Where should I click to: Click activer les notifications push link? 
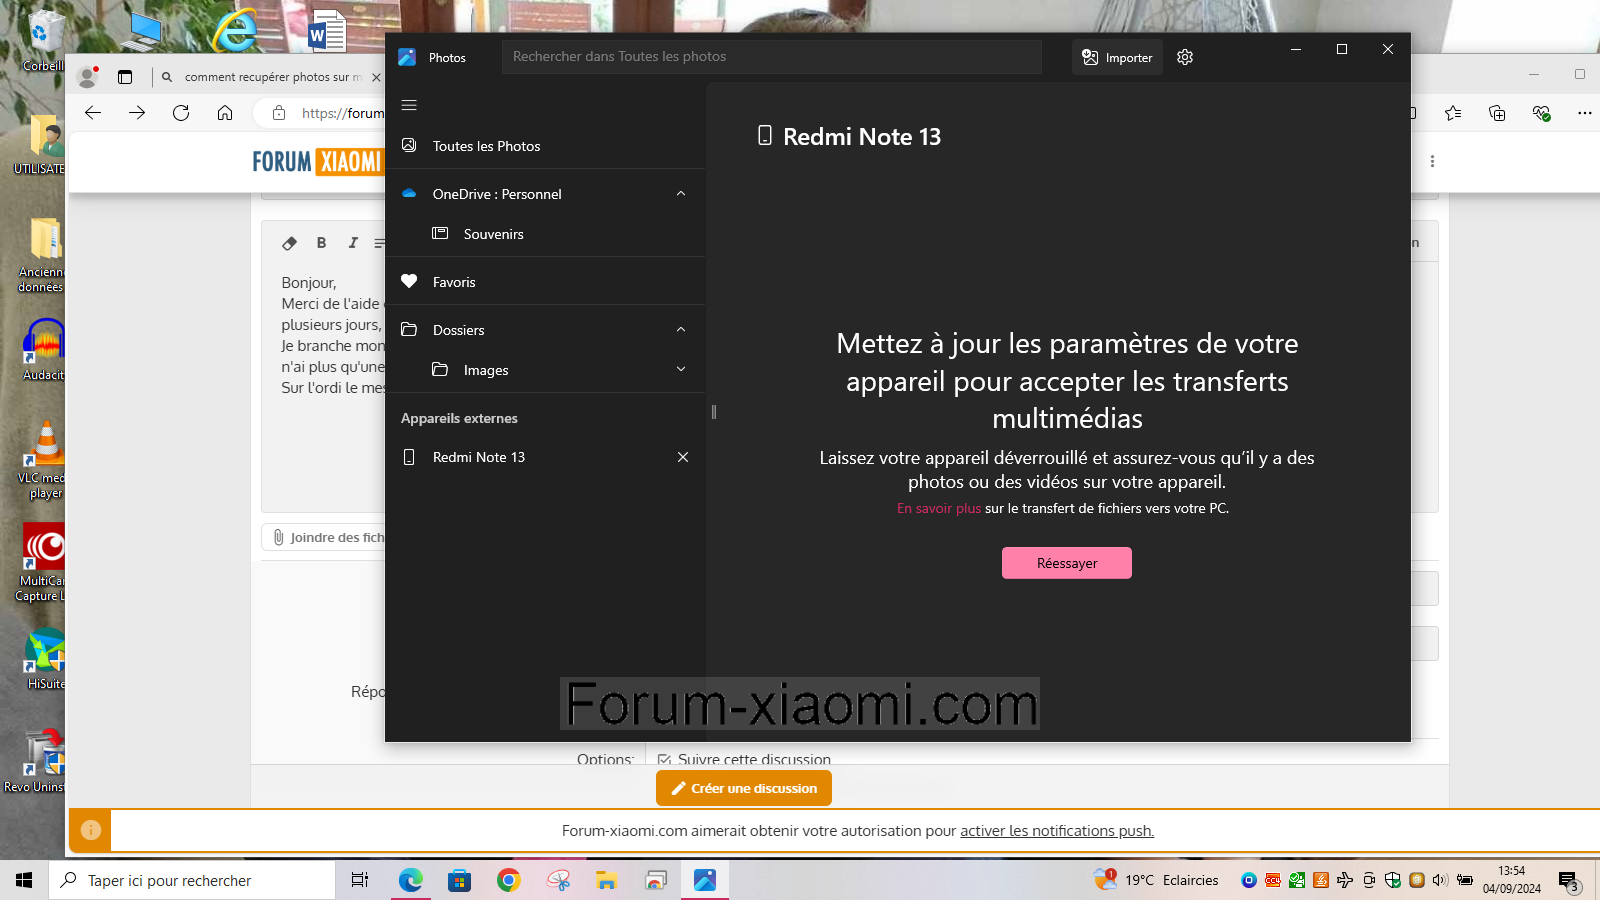click(x=1057, y=831)
